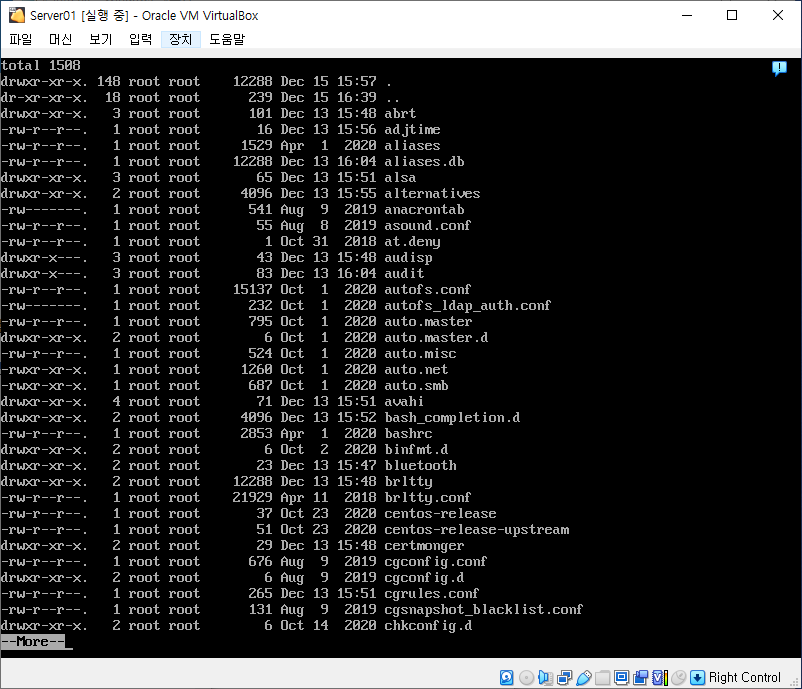Click the 'bluetooth' directory name
802x689 pixels.
pos(420,465)
